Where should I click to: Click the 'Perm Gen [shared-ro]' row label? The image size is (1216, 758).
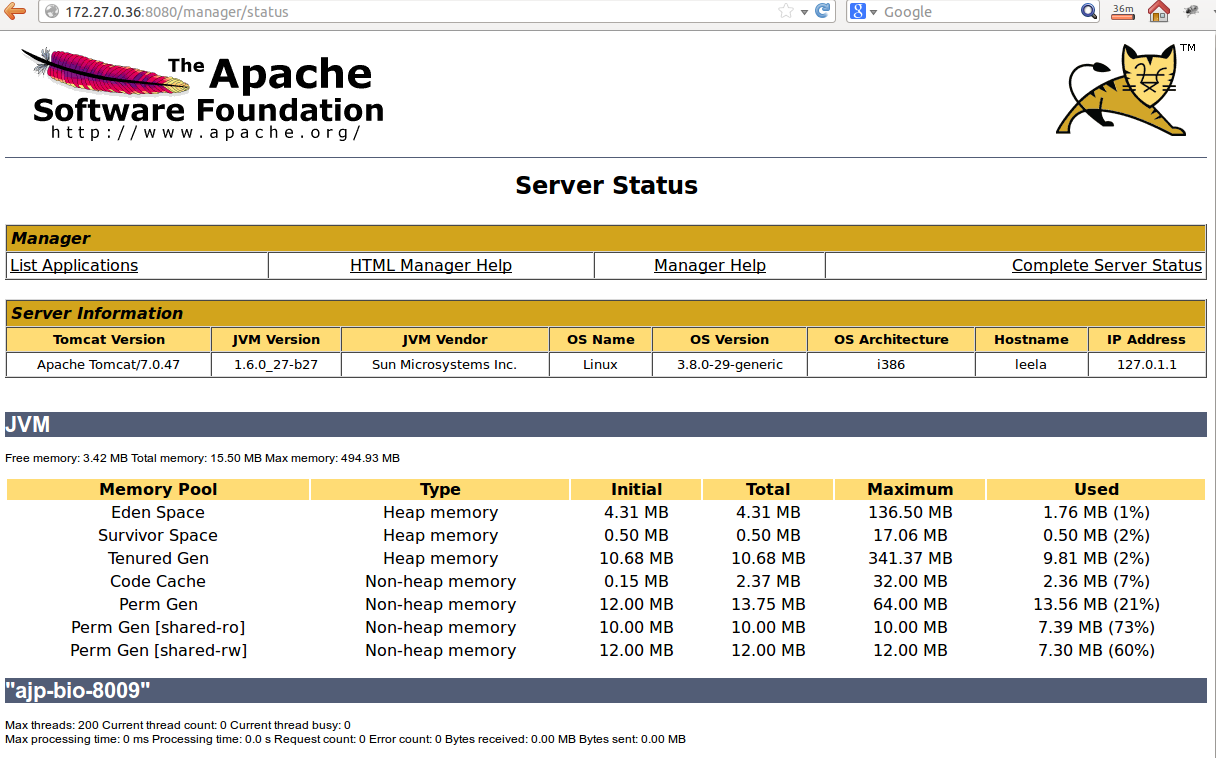[158, 627]
